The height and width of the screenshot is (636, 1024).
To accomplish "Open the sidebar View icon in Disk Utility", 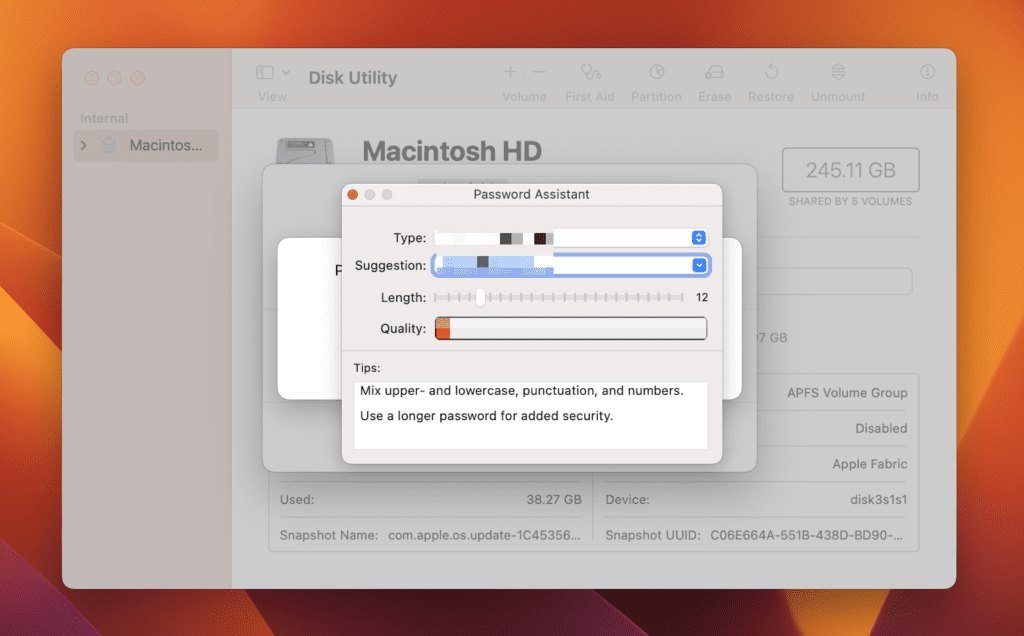I will pos(264,72).
